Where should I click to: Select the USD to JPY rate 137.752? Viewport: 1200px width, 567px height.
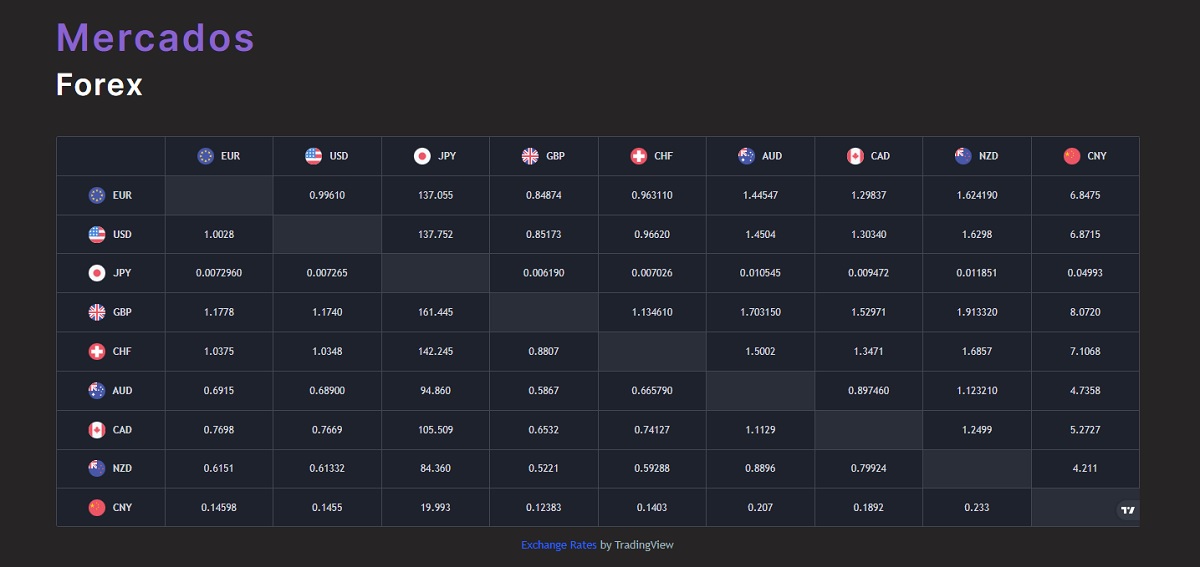(x=435, y=234)
